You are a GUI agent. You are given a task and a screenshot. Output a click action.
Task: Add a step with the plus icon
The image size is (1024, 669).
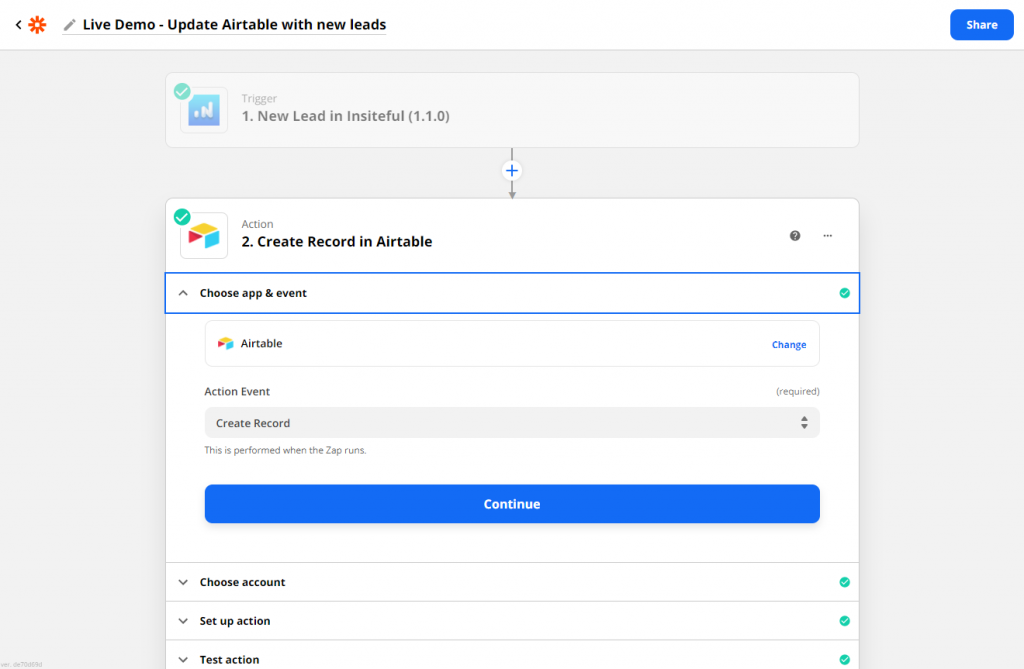512,171
